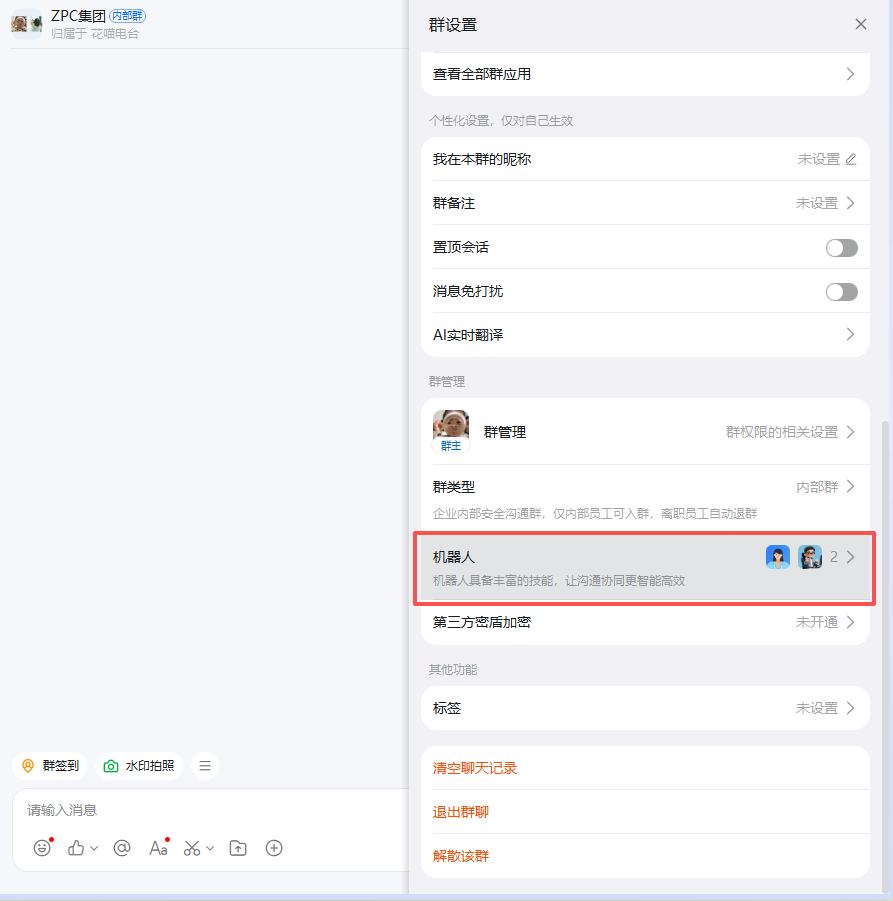The width and height of the screenshot is (893, 901).
Task: Click the thumbs-up reaction icon
Action: (x=76, y=848)
